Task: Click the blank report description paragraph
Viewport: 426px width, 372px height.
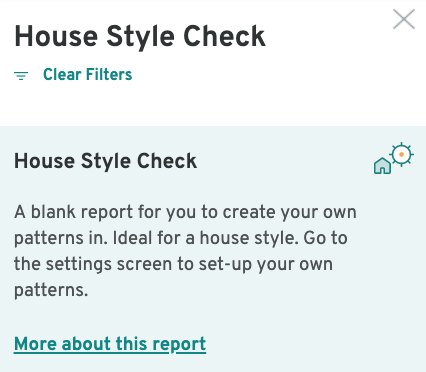Action: 185,251
